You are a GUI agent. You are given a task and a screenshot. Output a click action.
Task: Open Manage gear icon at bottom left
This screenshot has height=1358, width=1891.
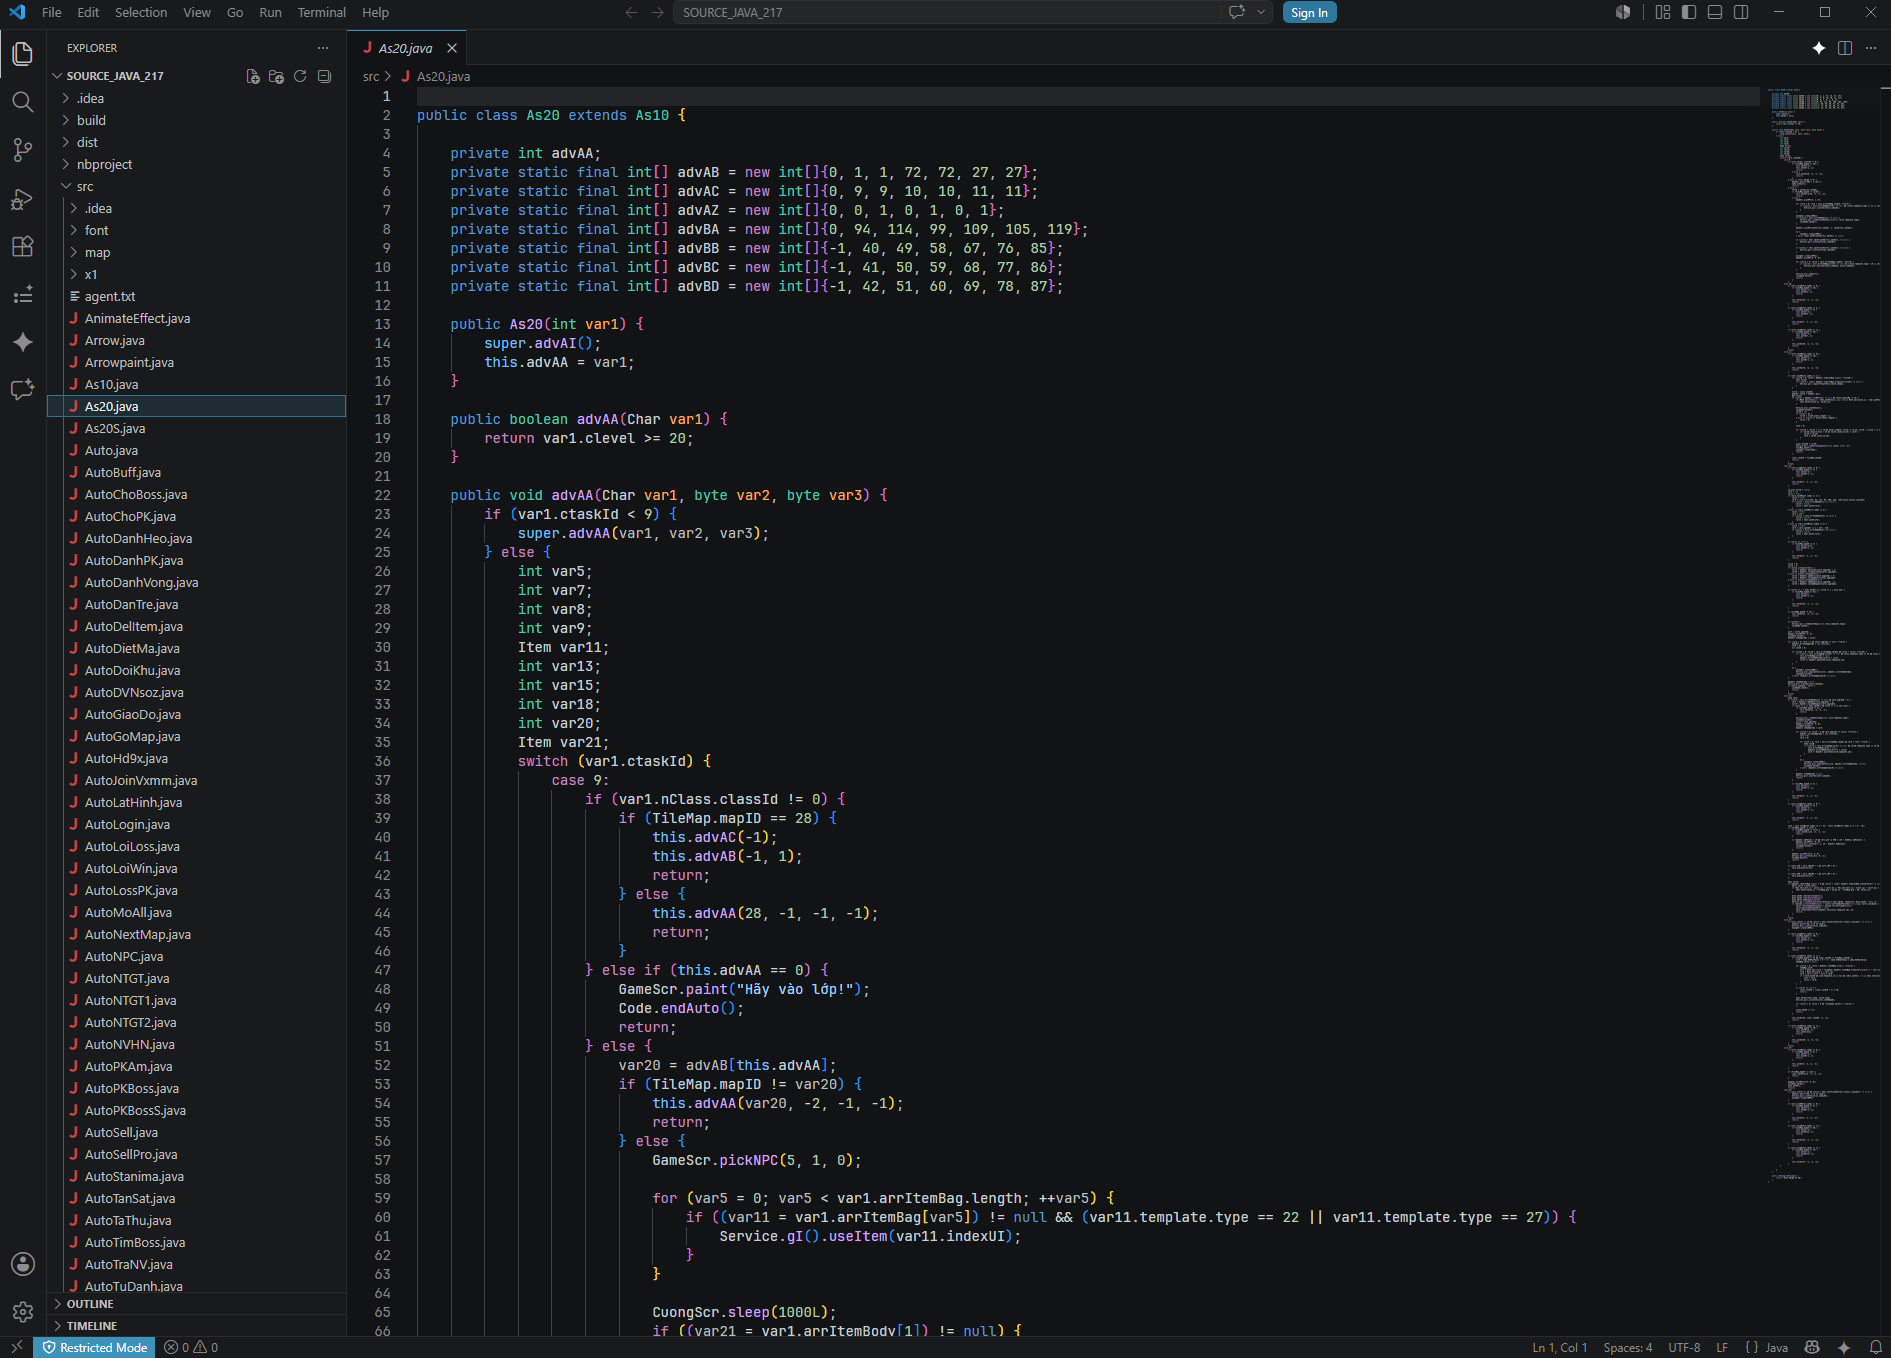pyautogui.click(x=22, y=1311)
